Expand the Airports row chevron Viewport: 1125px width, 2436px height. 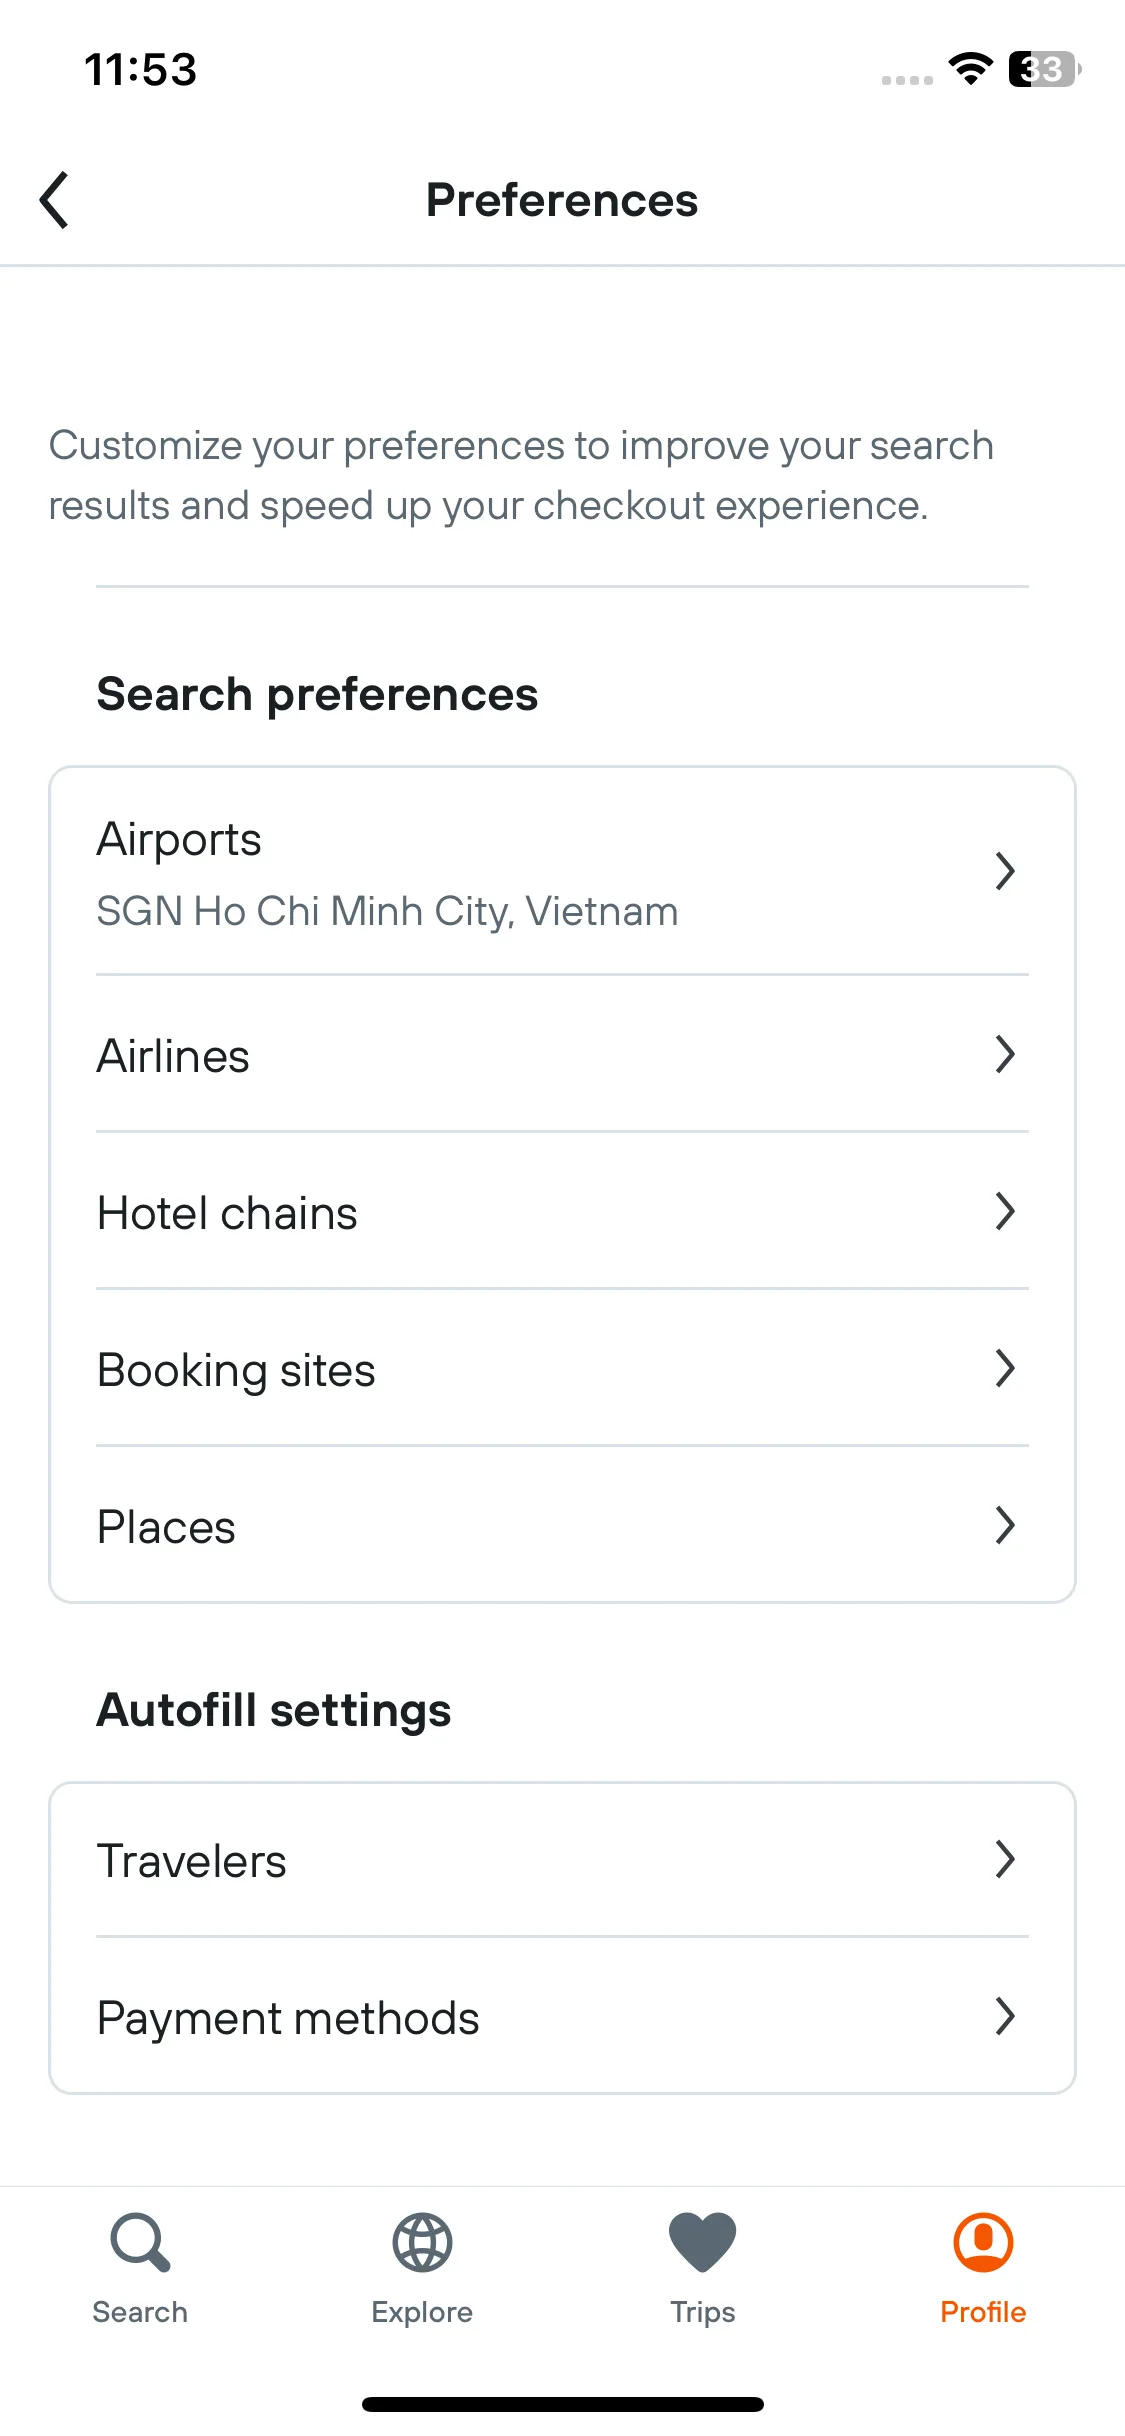(1005, 871)
